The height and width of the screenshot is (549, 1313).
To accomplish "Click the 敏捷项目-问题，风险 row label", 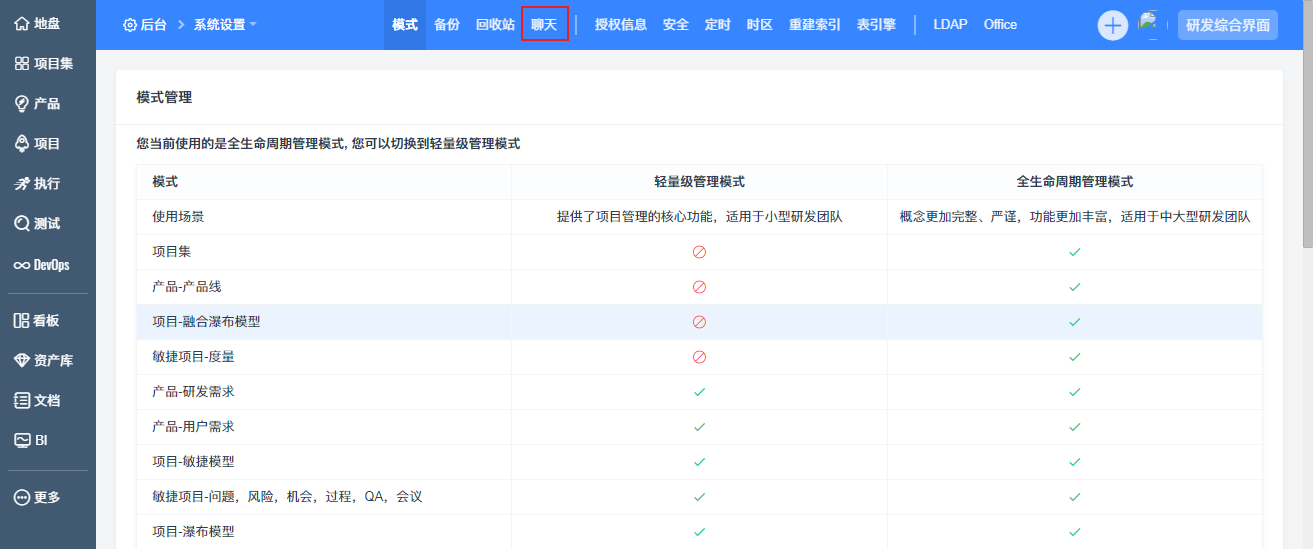I will 287,496.
